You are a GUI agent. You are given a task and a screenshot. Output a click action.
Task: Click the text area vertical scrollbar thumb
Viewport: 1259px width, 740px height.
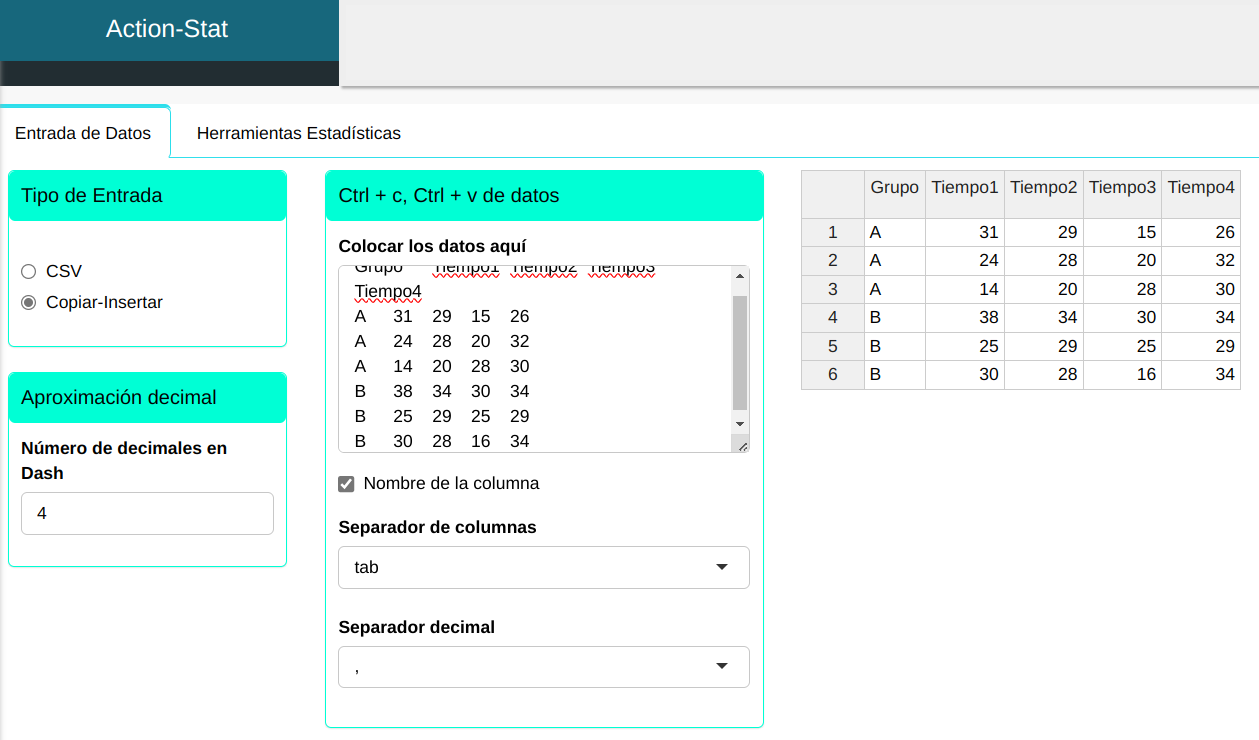740,350
